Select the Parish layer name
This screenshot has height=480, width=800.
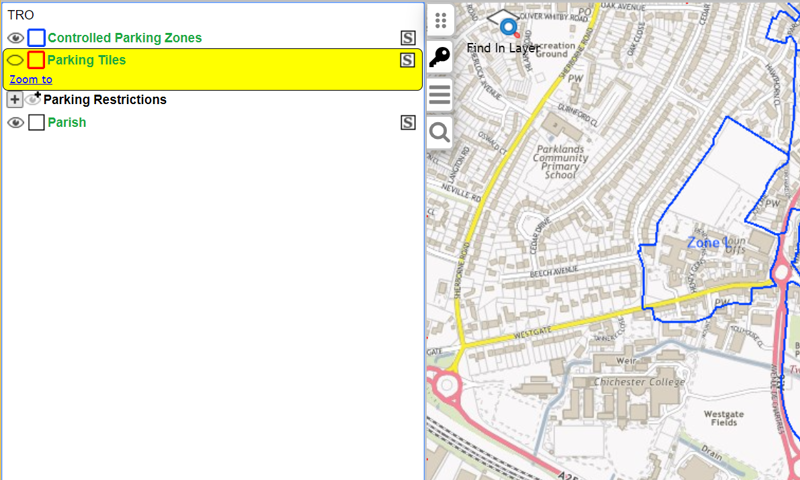click(66, 123)
